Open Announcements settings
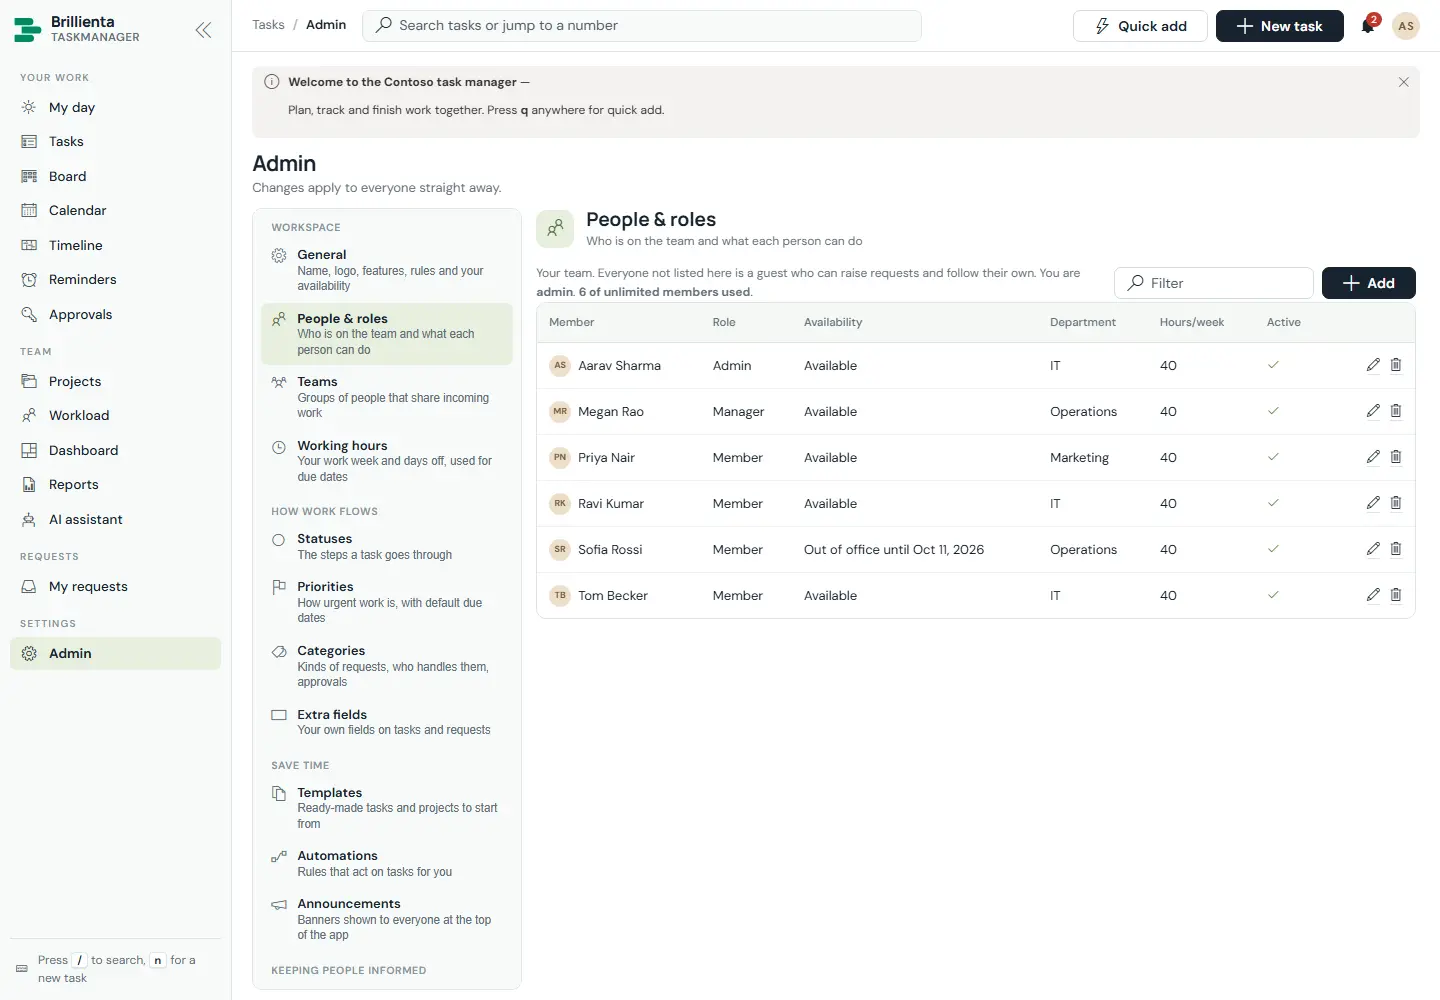The height and width of the screenshot is (1000, 1440). point(387,919)
